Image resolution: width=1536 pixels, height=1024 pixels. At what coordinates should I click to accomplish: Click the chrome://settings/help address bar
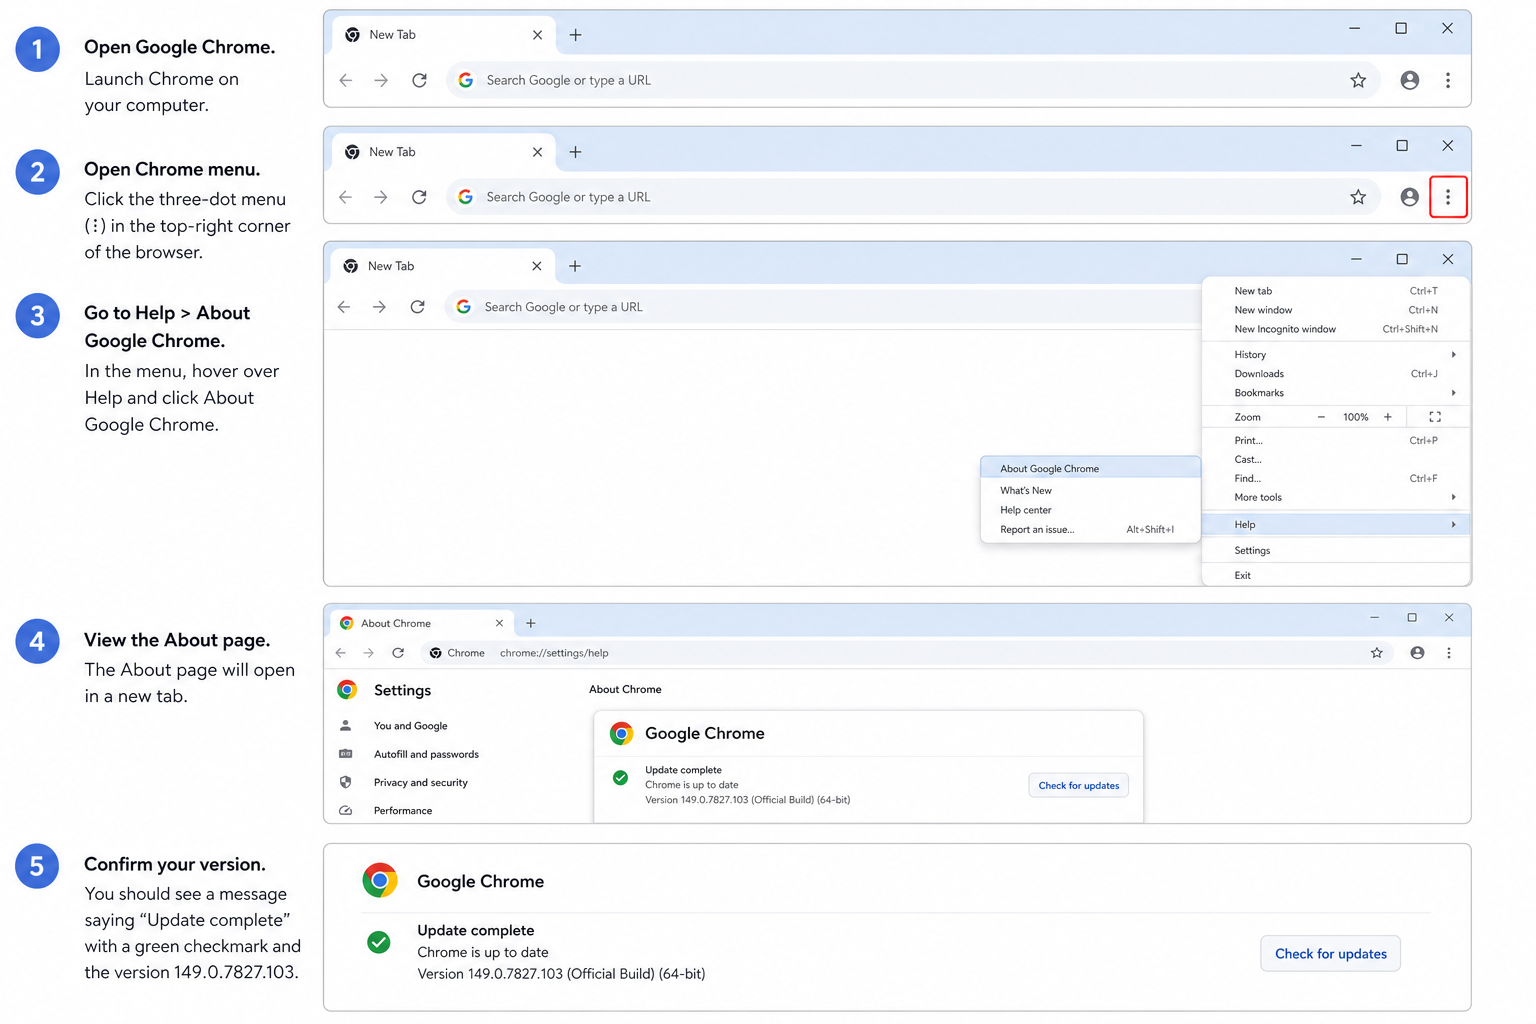907,653
